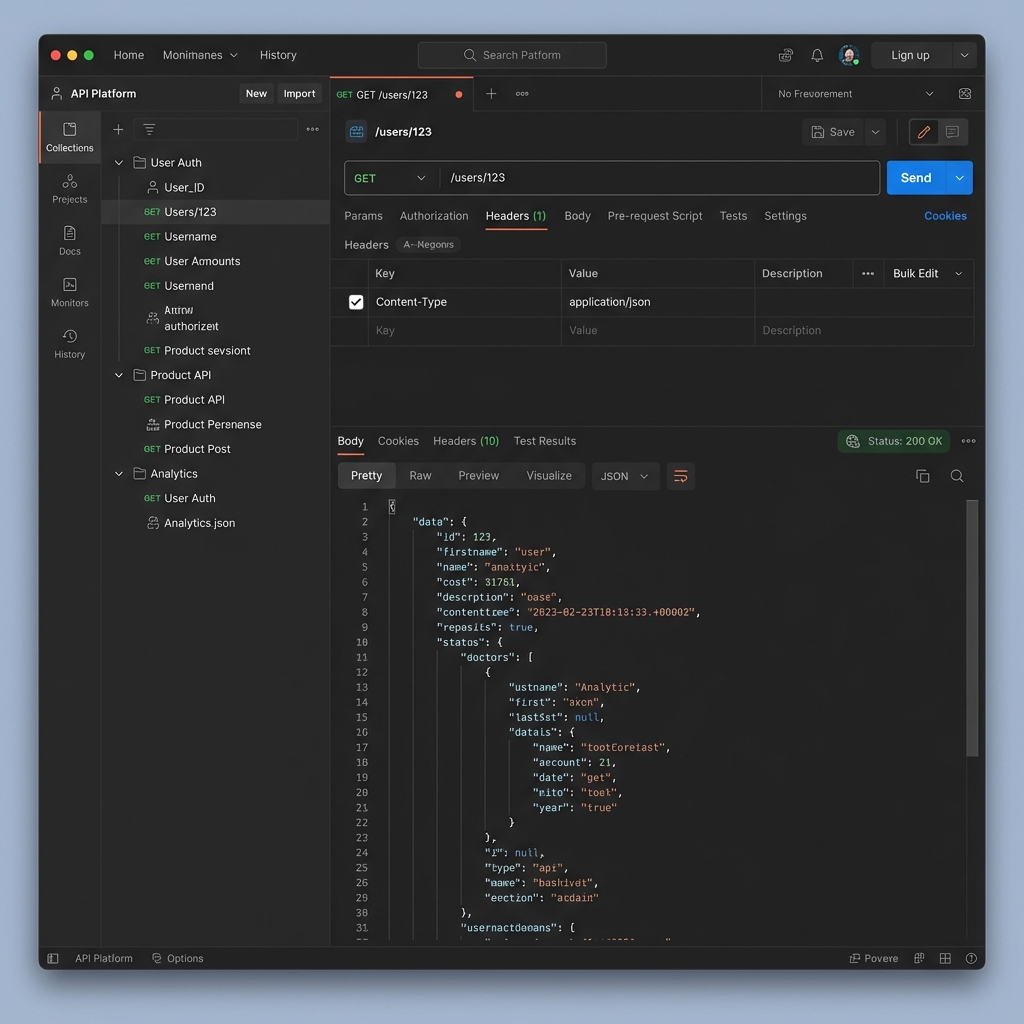1024x1024 pixels.
Task: Copy the response body using the copy icon
Action: point(922,476)
